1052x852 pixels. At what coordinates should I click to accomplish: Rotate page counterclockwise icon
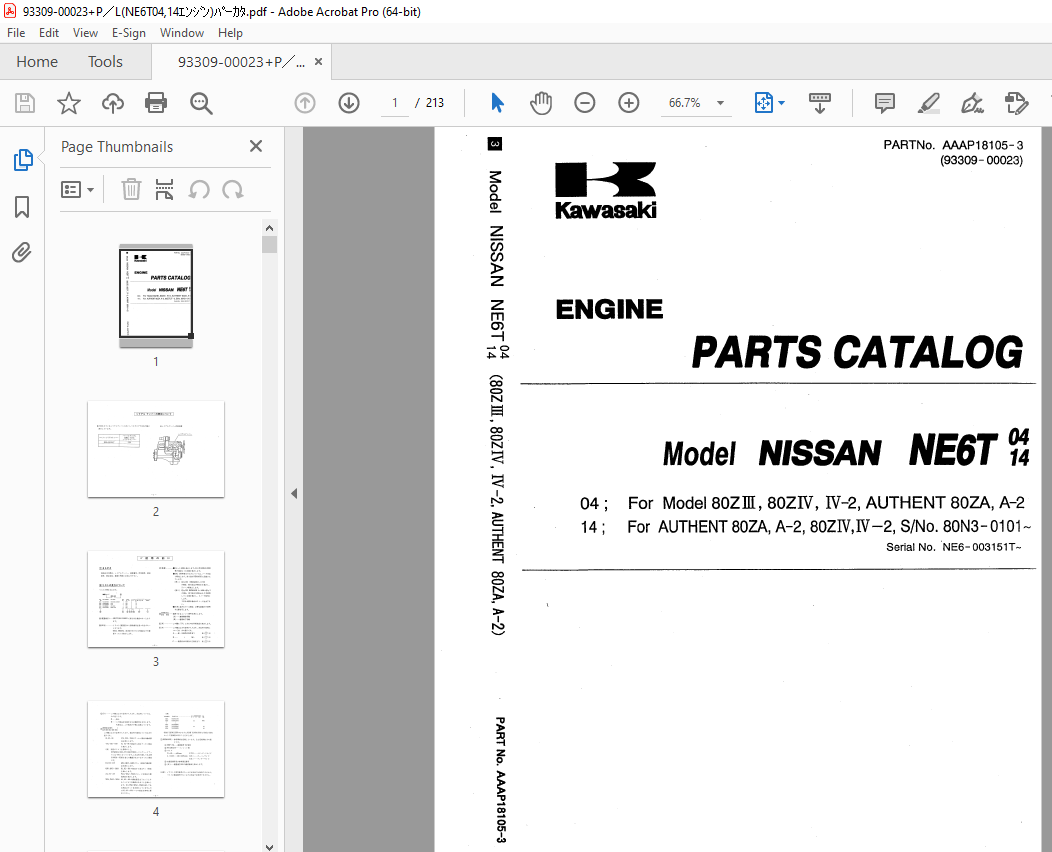199,190
